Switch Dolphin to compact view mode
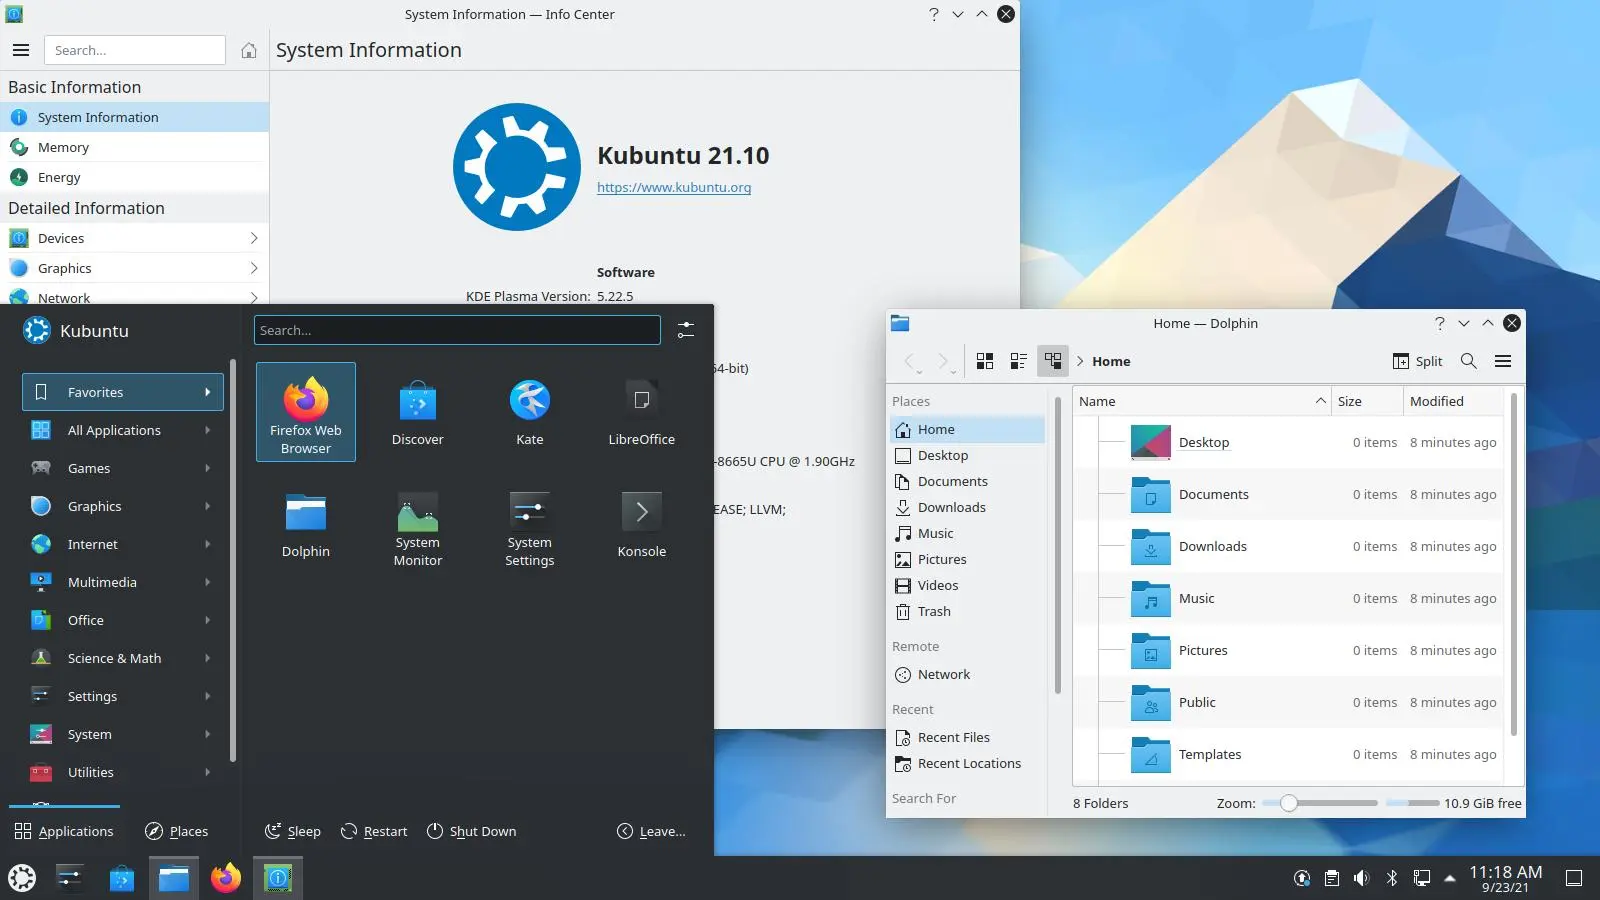This screenshot has width=1600, height=900. coord(1019,361)
